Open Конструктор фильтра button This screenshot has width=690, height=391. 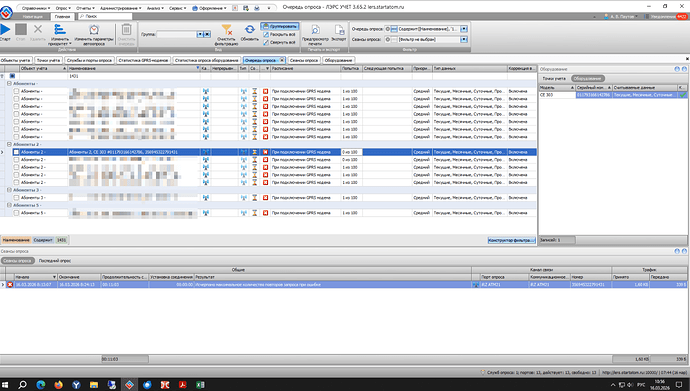(x=511, y=240)
